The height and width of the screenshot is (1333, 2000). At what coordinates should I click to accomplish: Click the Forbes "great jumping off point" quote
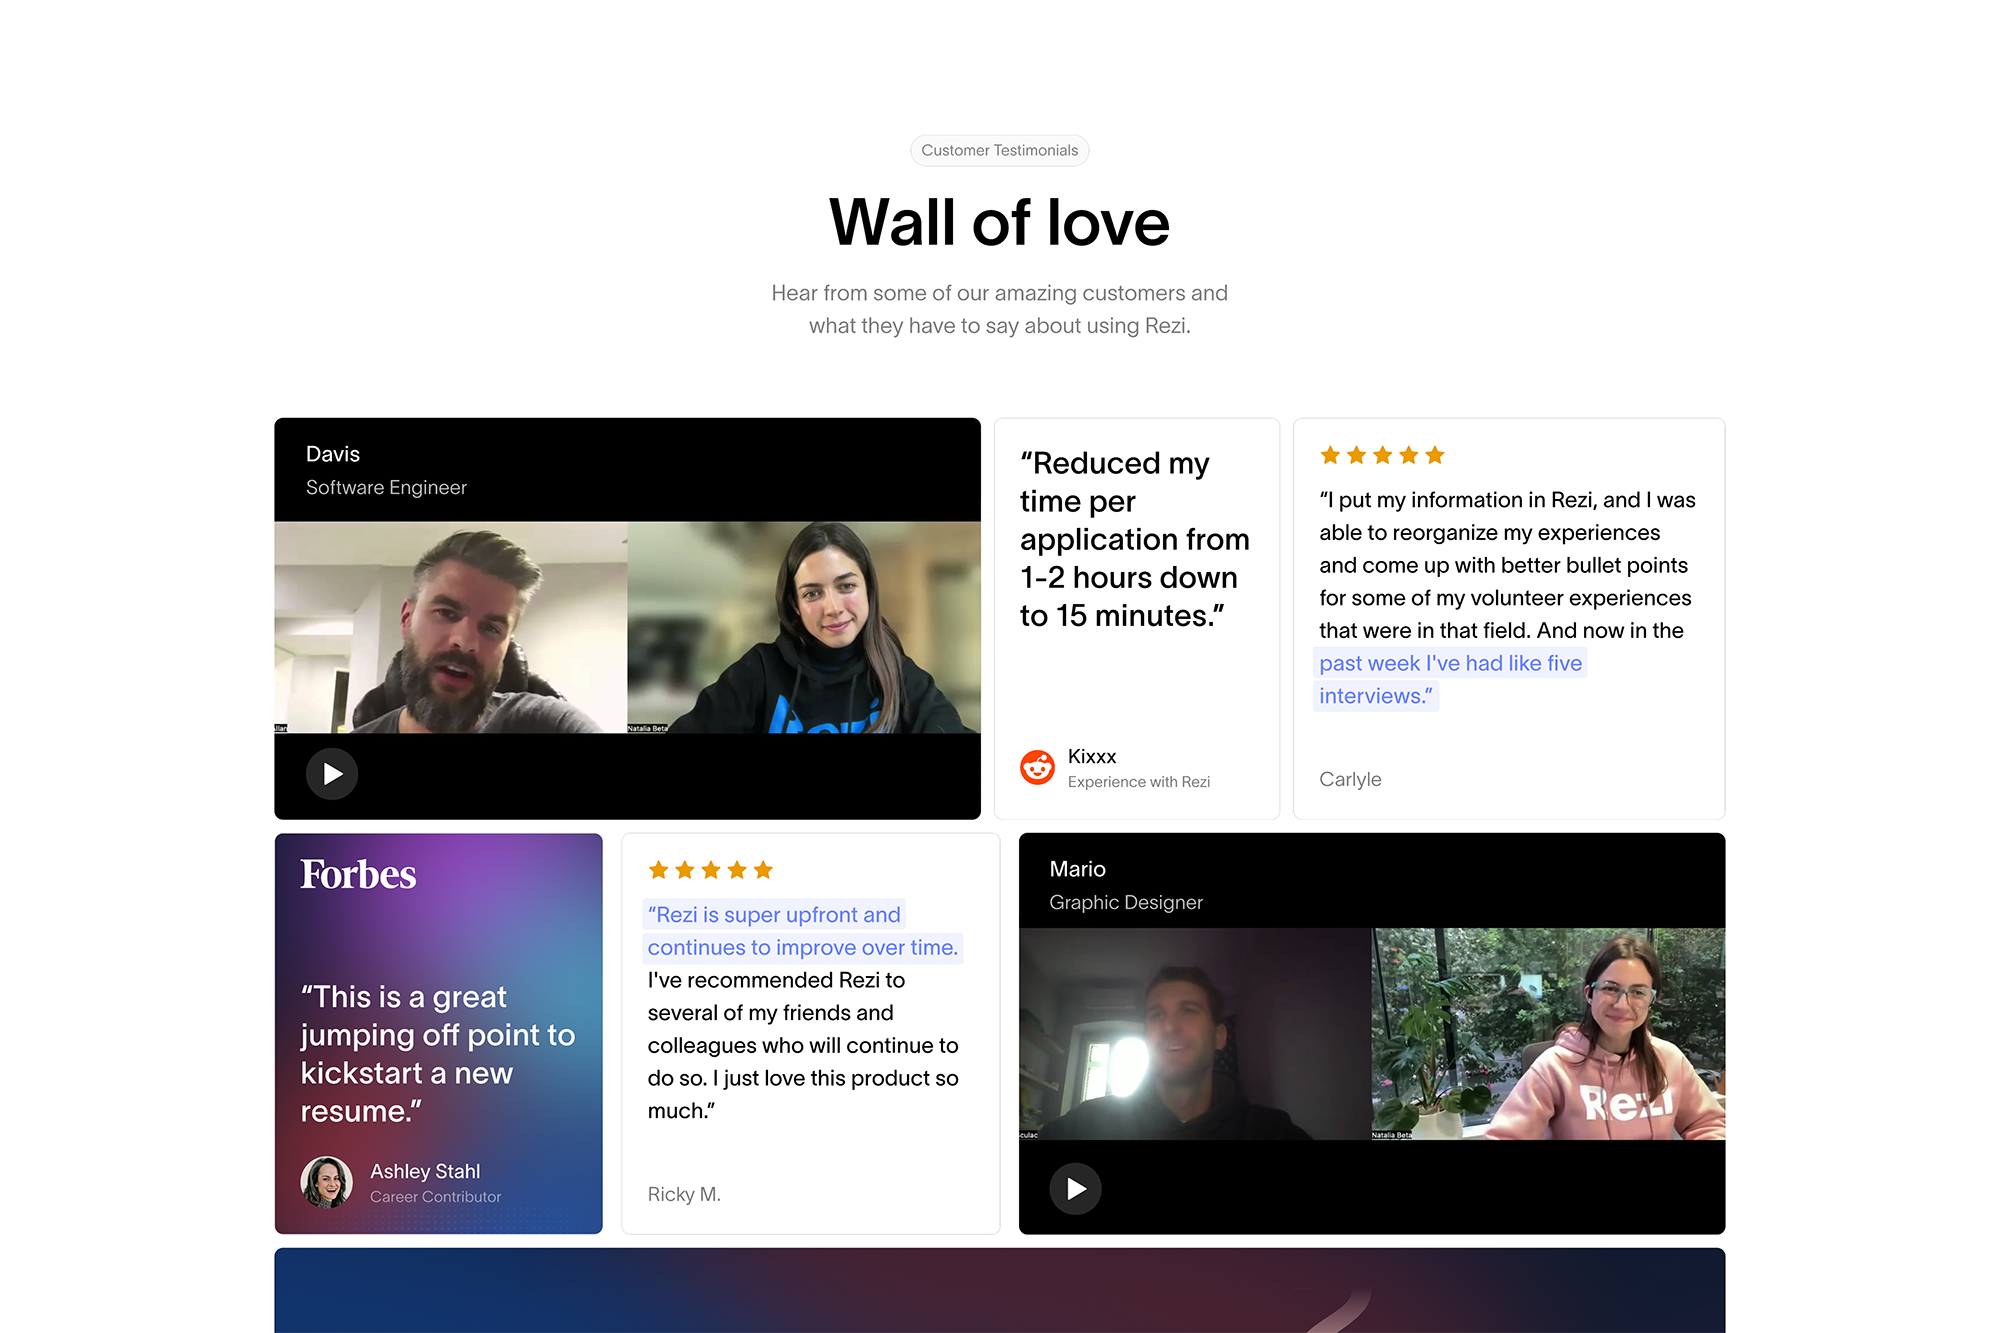(437, 1053)
